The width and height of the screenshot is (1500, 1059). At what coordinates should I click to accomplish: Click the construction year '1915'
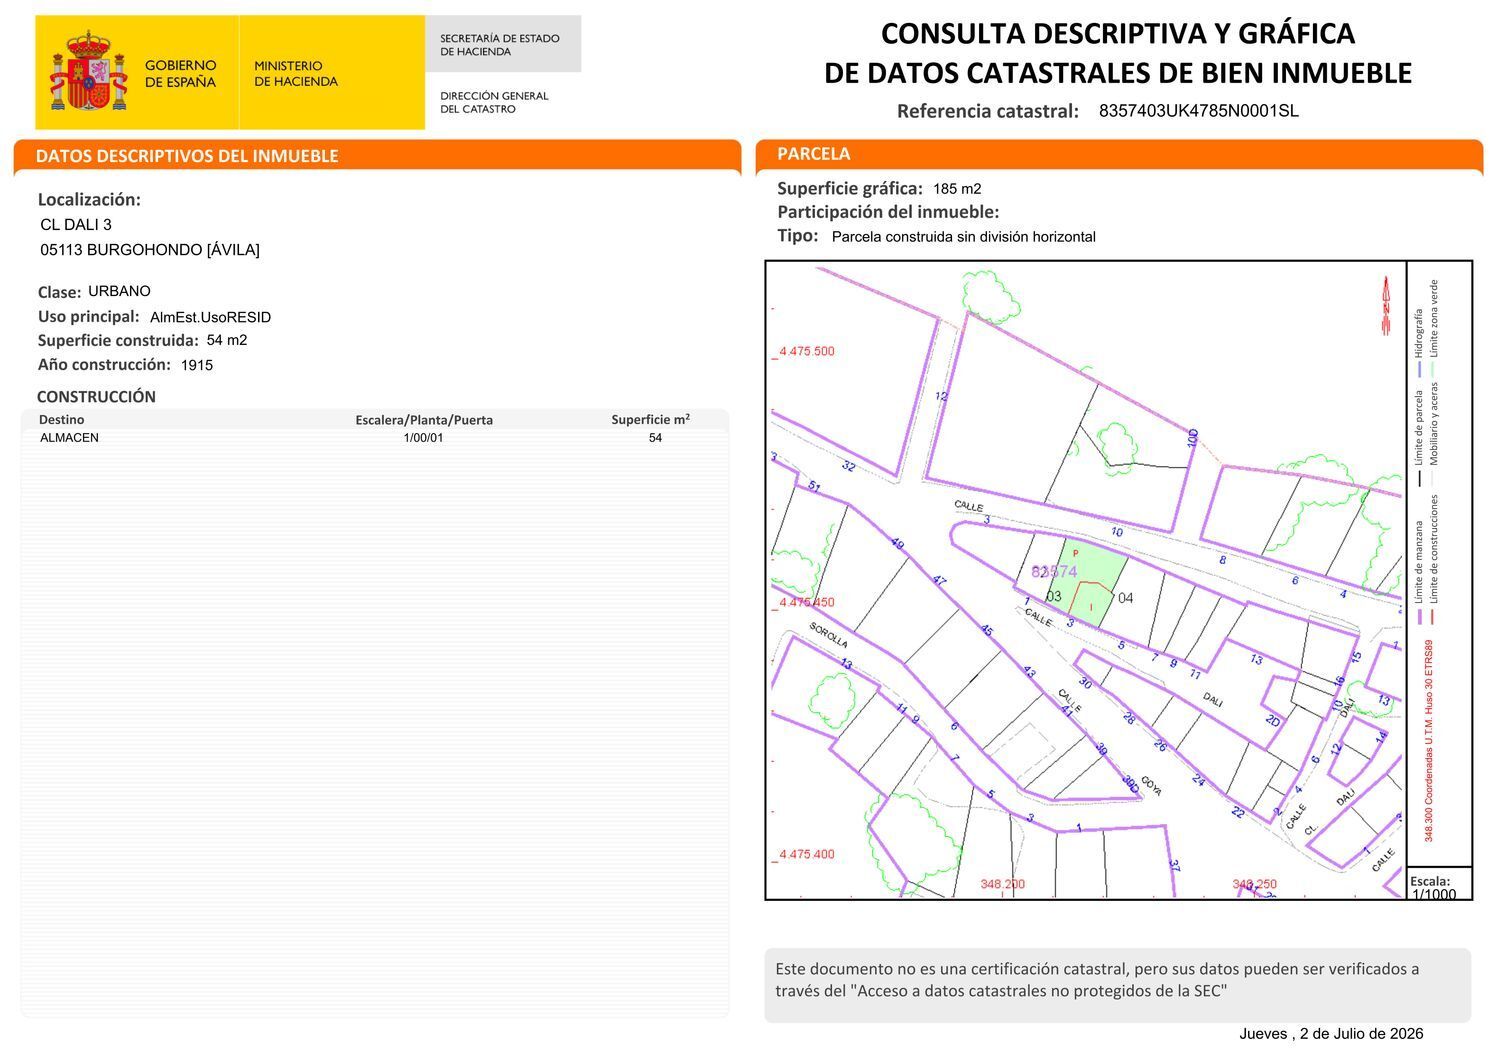[197, 365]
